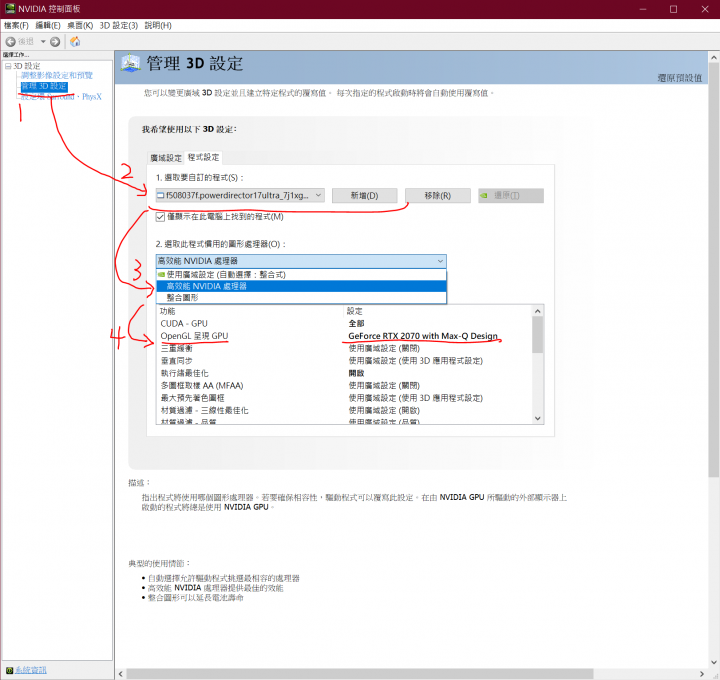
Task: Open the 系統資訊 link
Action: tap(31, 670)
